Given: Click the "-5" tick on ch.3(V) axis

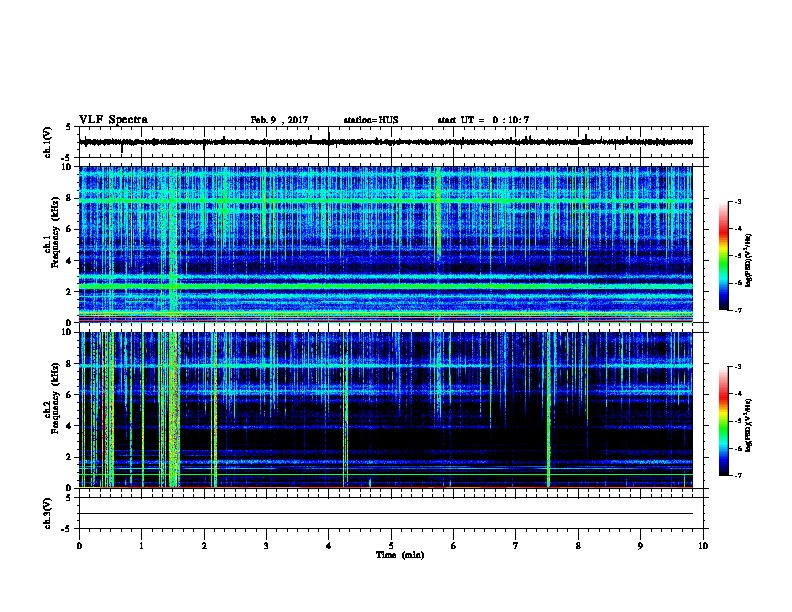Looking at the screenshot, I should [67, 529].
